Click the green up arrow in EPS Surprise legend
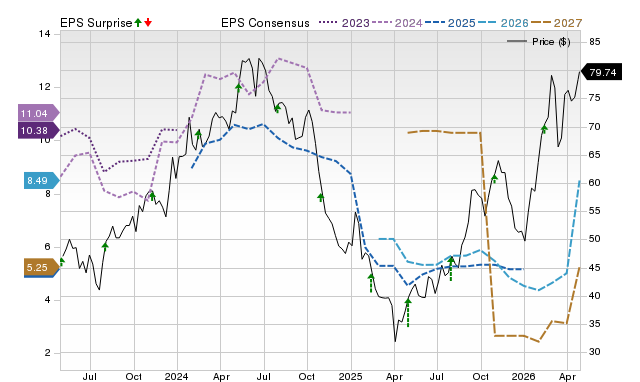Screen dimensions: 640x382 [x=138, y=22]
